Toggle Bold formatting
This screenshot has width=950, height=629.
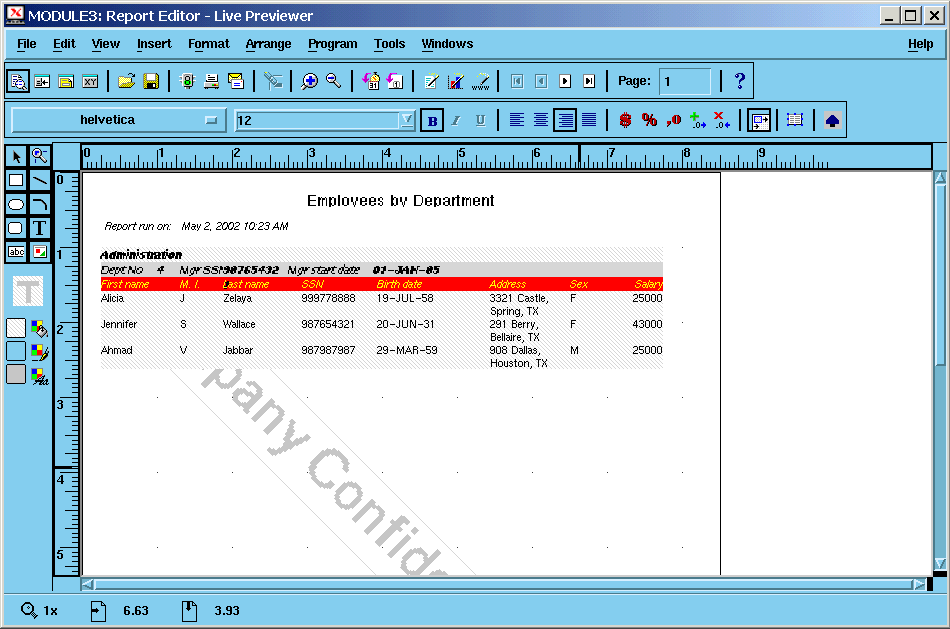pos(432,121)
